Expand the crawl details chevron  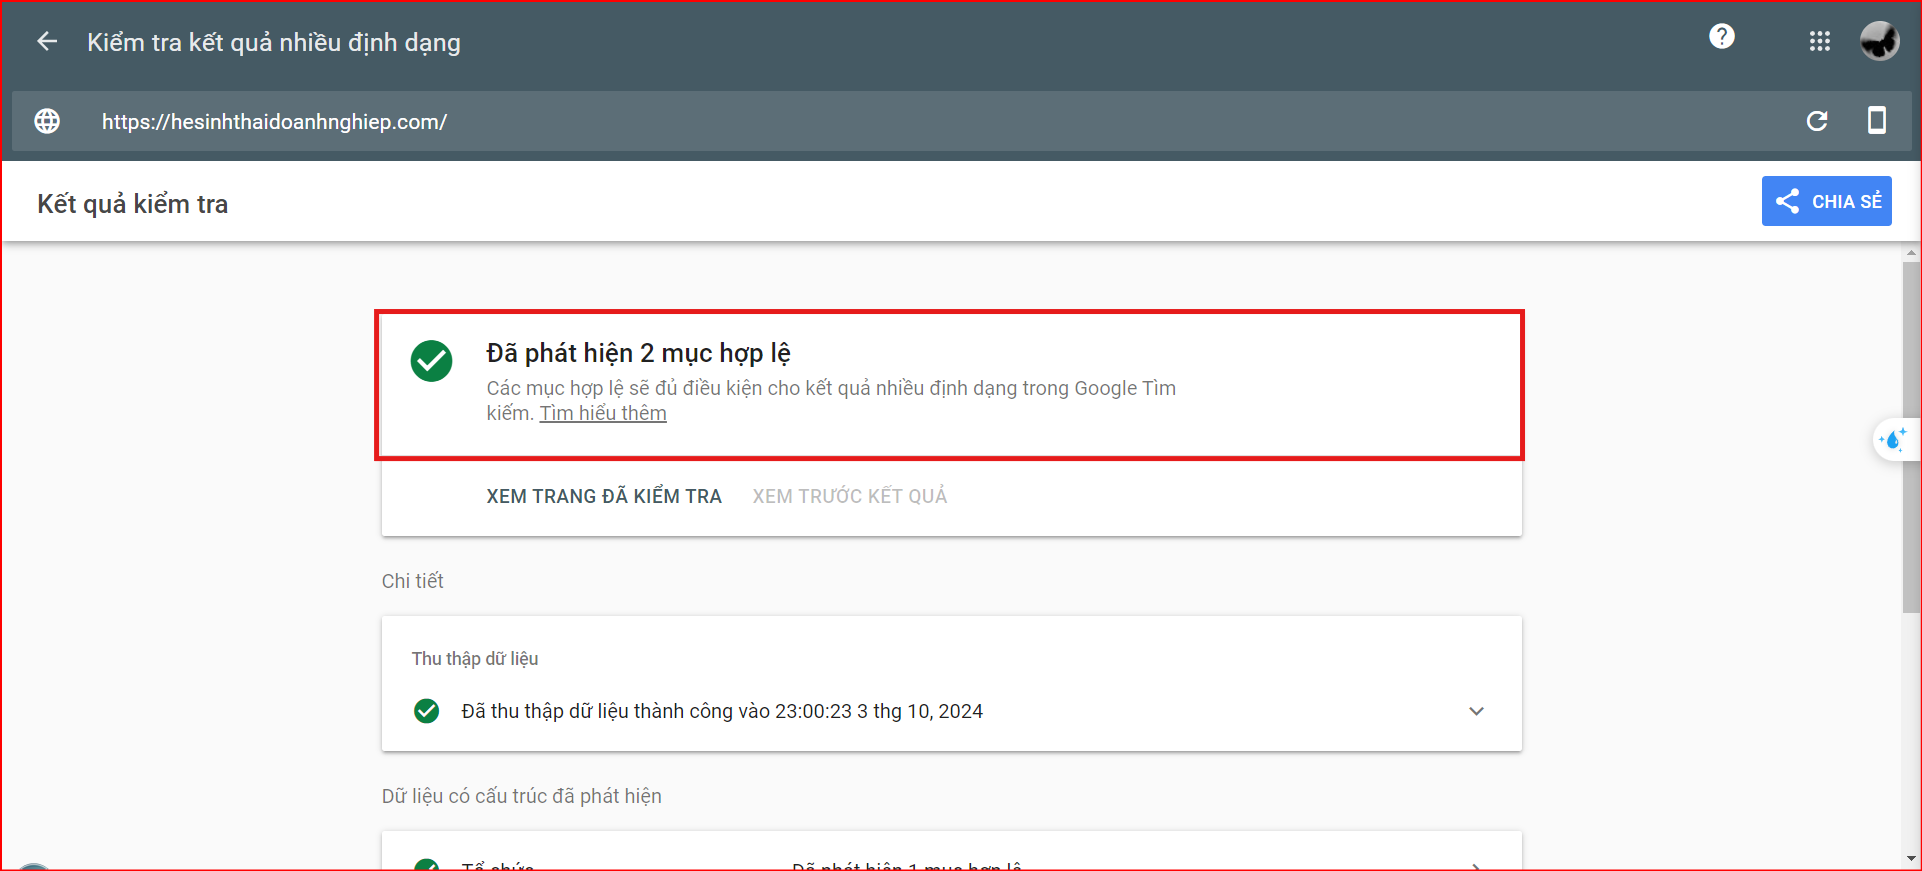[x=1476, y=711]
